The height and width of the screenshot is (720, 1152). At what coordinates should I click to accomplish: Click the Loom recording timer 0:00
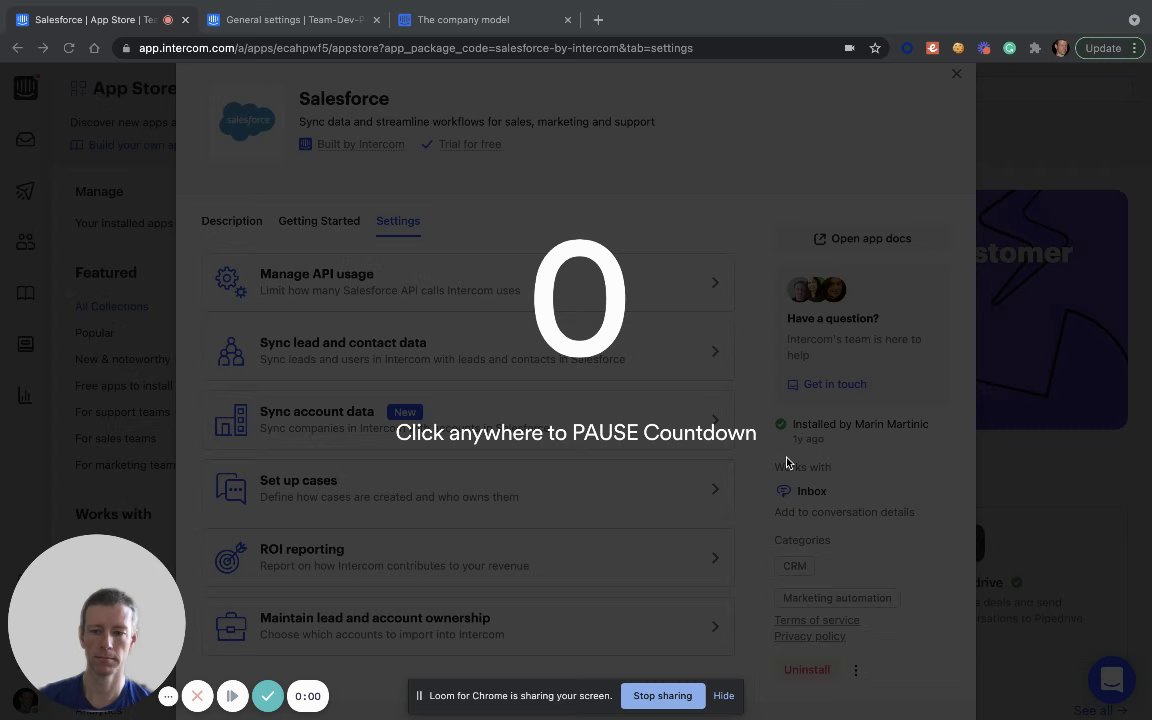point(308,696)
